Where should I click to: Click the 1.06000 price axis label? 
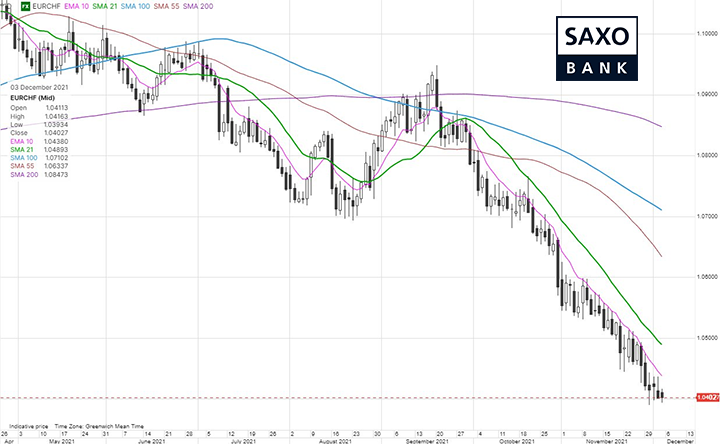[707, 277]
